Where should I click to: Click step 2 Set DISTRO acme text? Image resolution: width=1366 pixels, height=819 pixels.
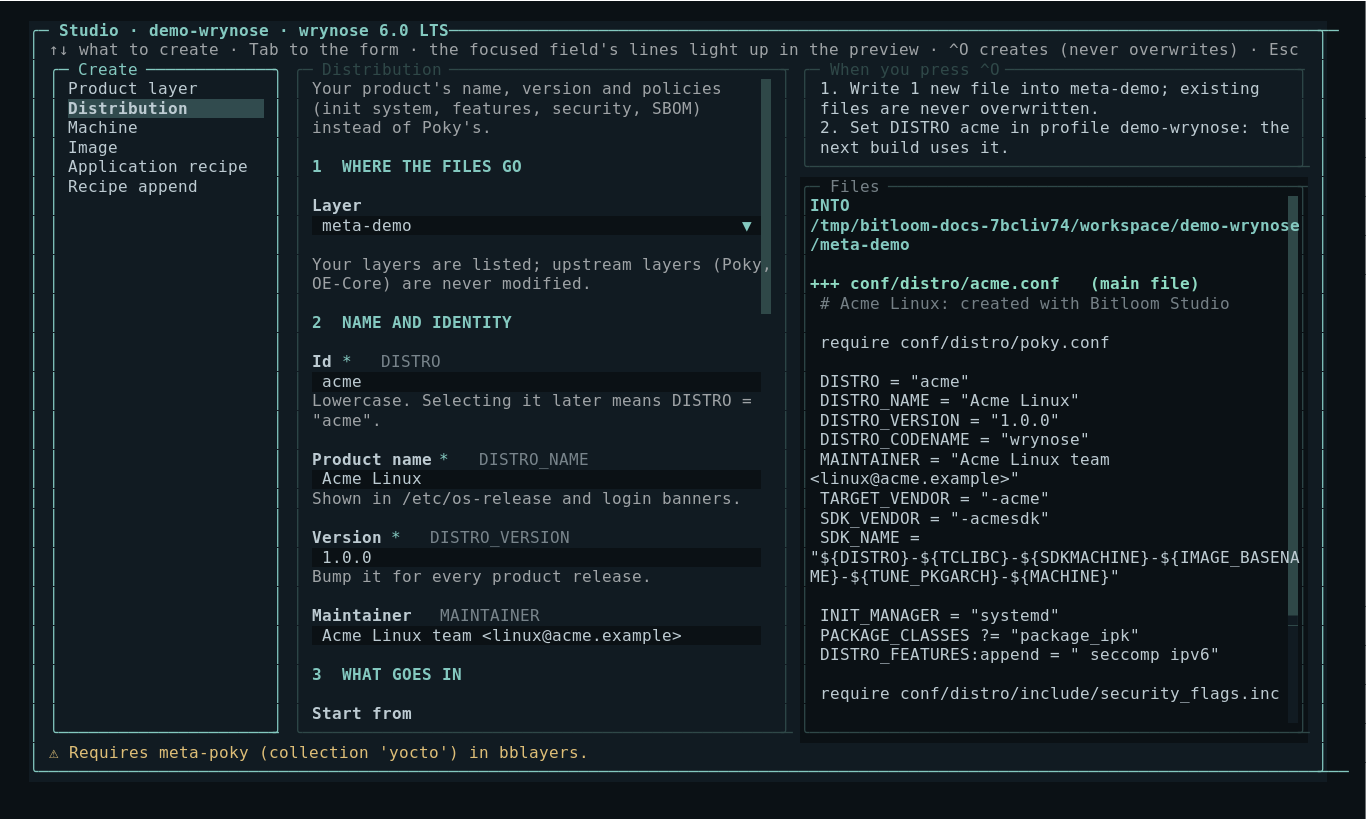point(1055,138)
